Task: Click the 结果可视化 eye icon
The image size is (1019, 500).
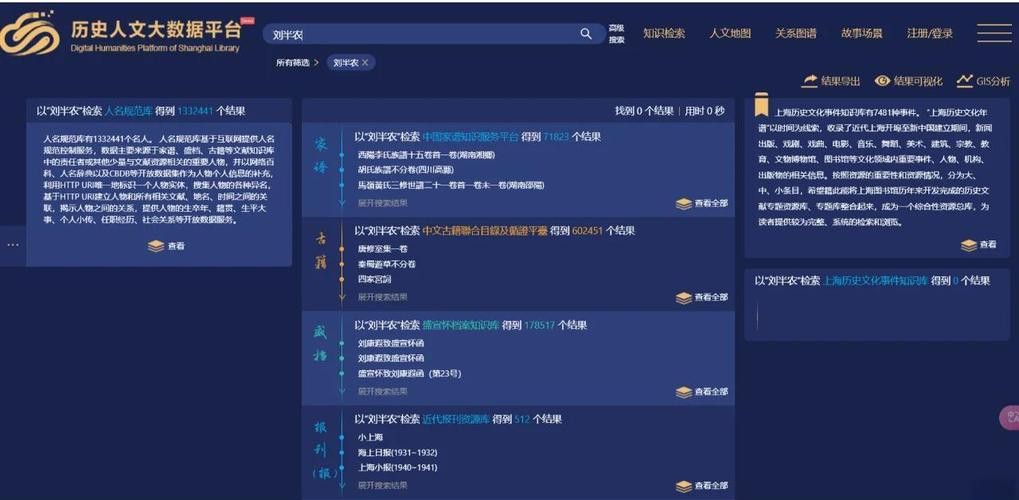Action: [x=882, y=81]
